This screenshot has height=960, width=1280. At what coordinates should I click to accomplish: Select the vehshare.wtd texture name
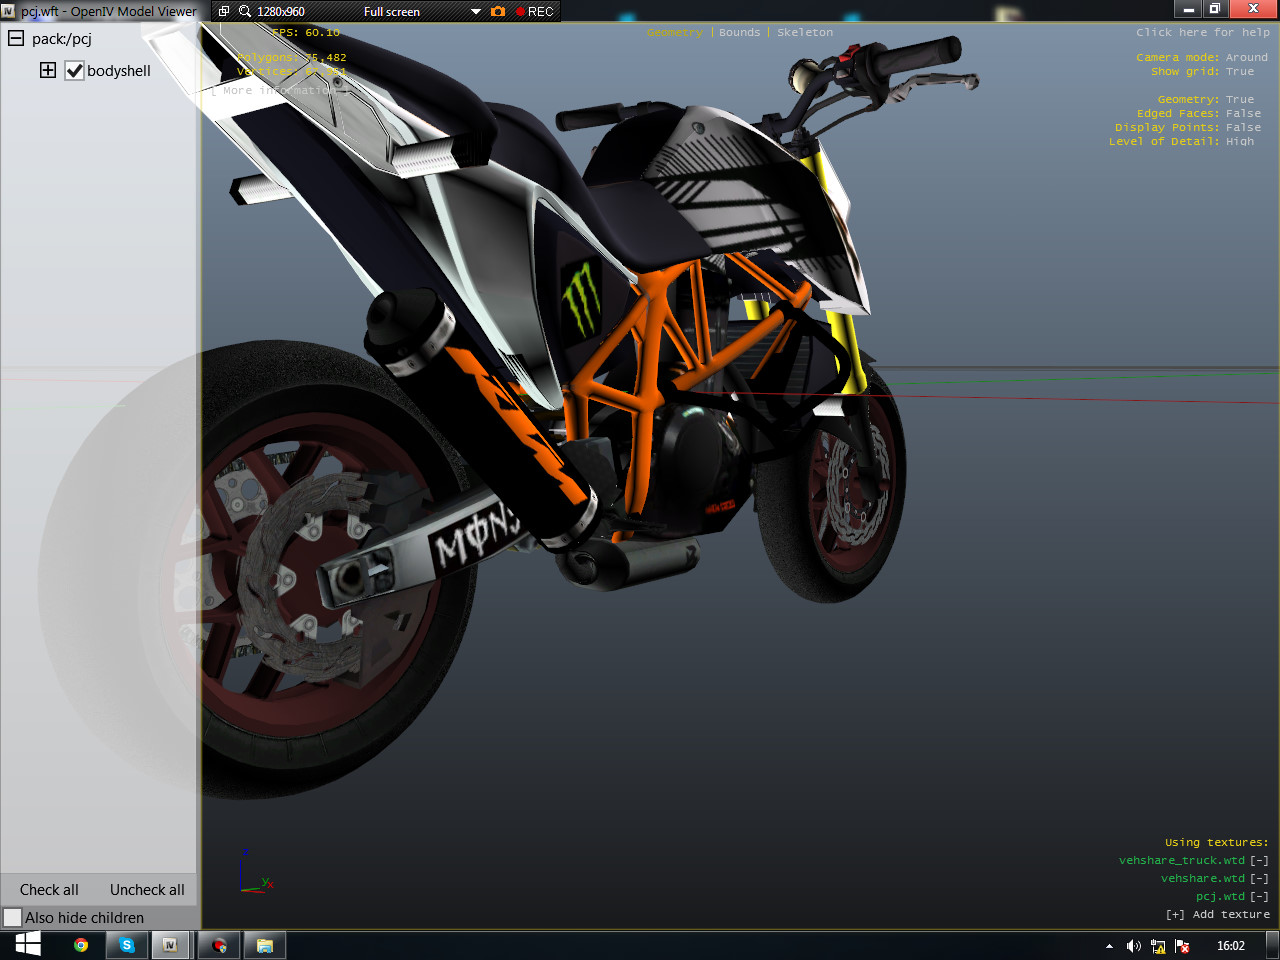1203,878
